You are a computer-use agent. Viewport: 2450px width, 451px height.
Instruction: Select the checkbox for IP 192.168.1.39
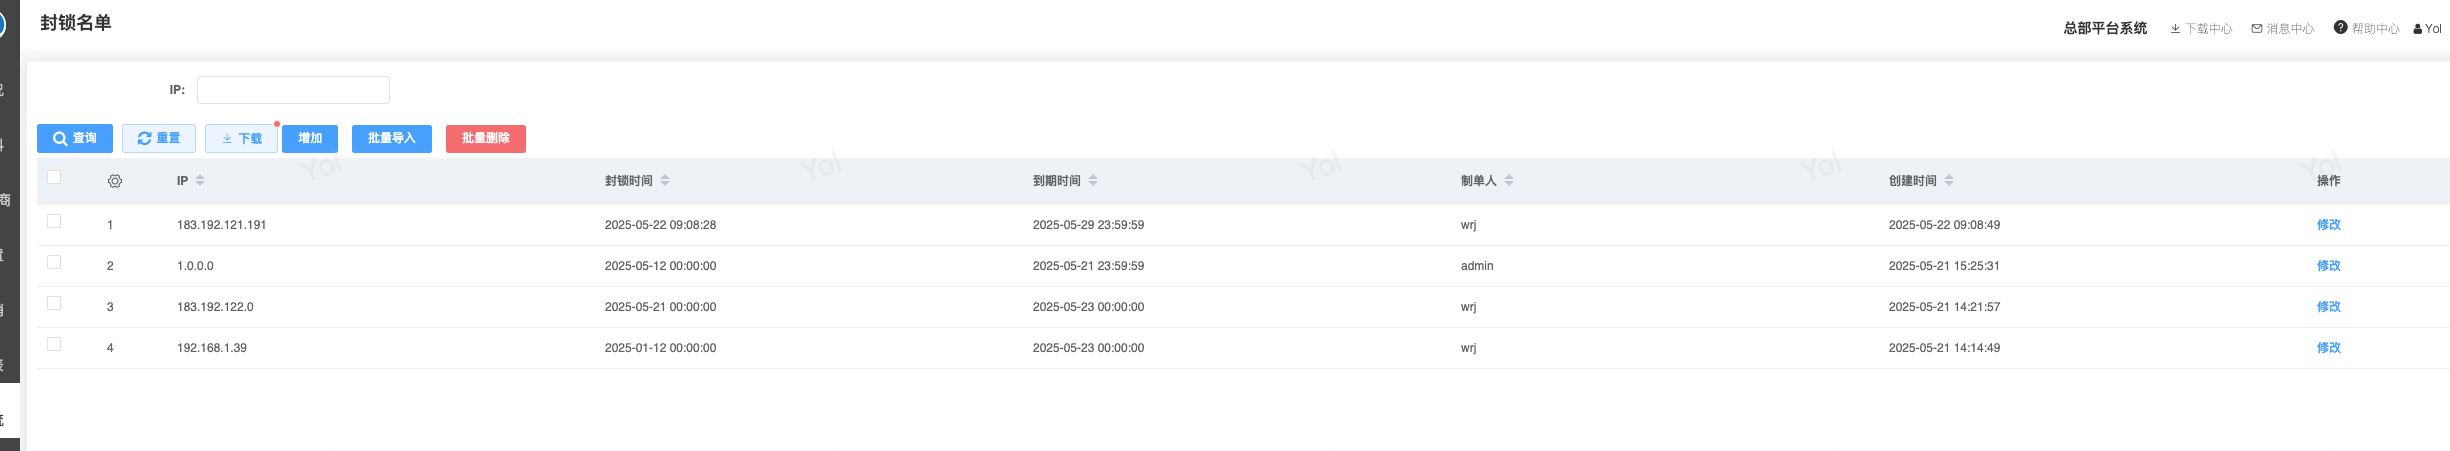(54, 345)
